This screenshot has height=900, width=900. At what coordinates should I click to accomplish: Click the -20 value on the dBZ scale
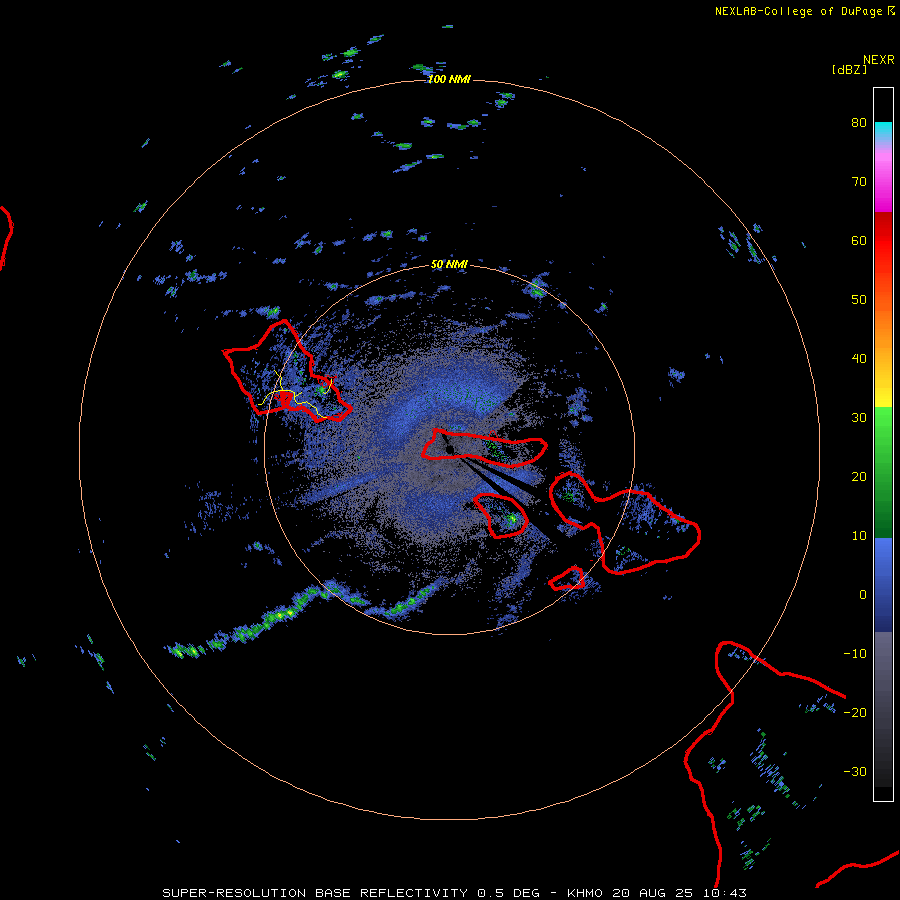click(855, 712)
